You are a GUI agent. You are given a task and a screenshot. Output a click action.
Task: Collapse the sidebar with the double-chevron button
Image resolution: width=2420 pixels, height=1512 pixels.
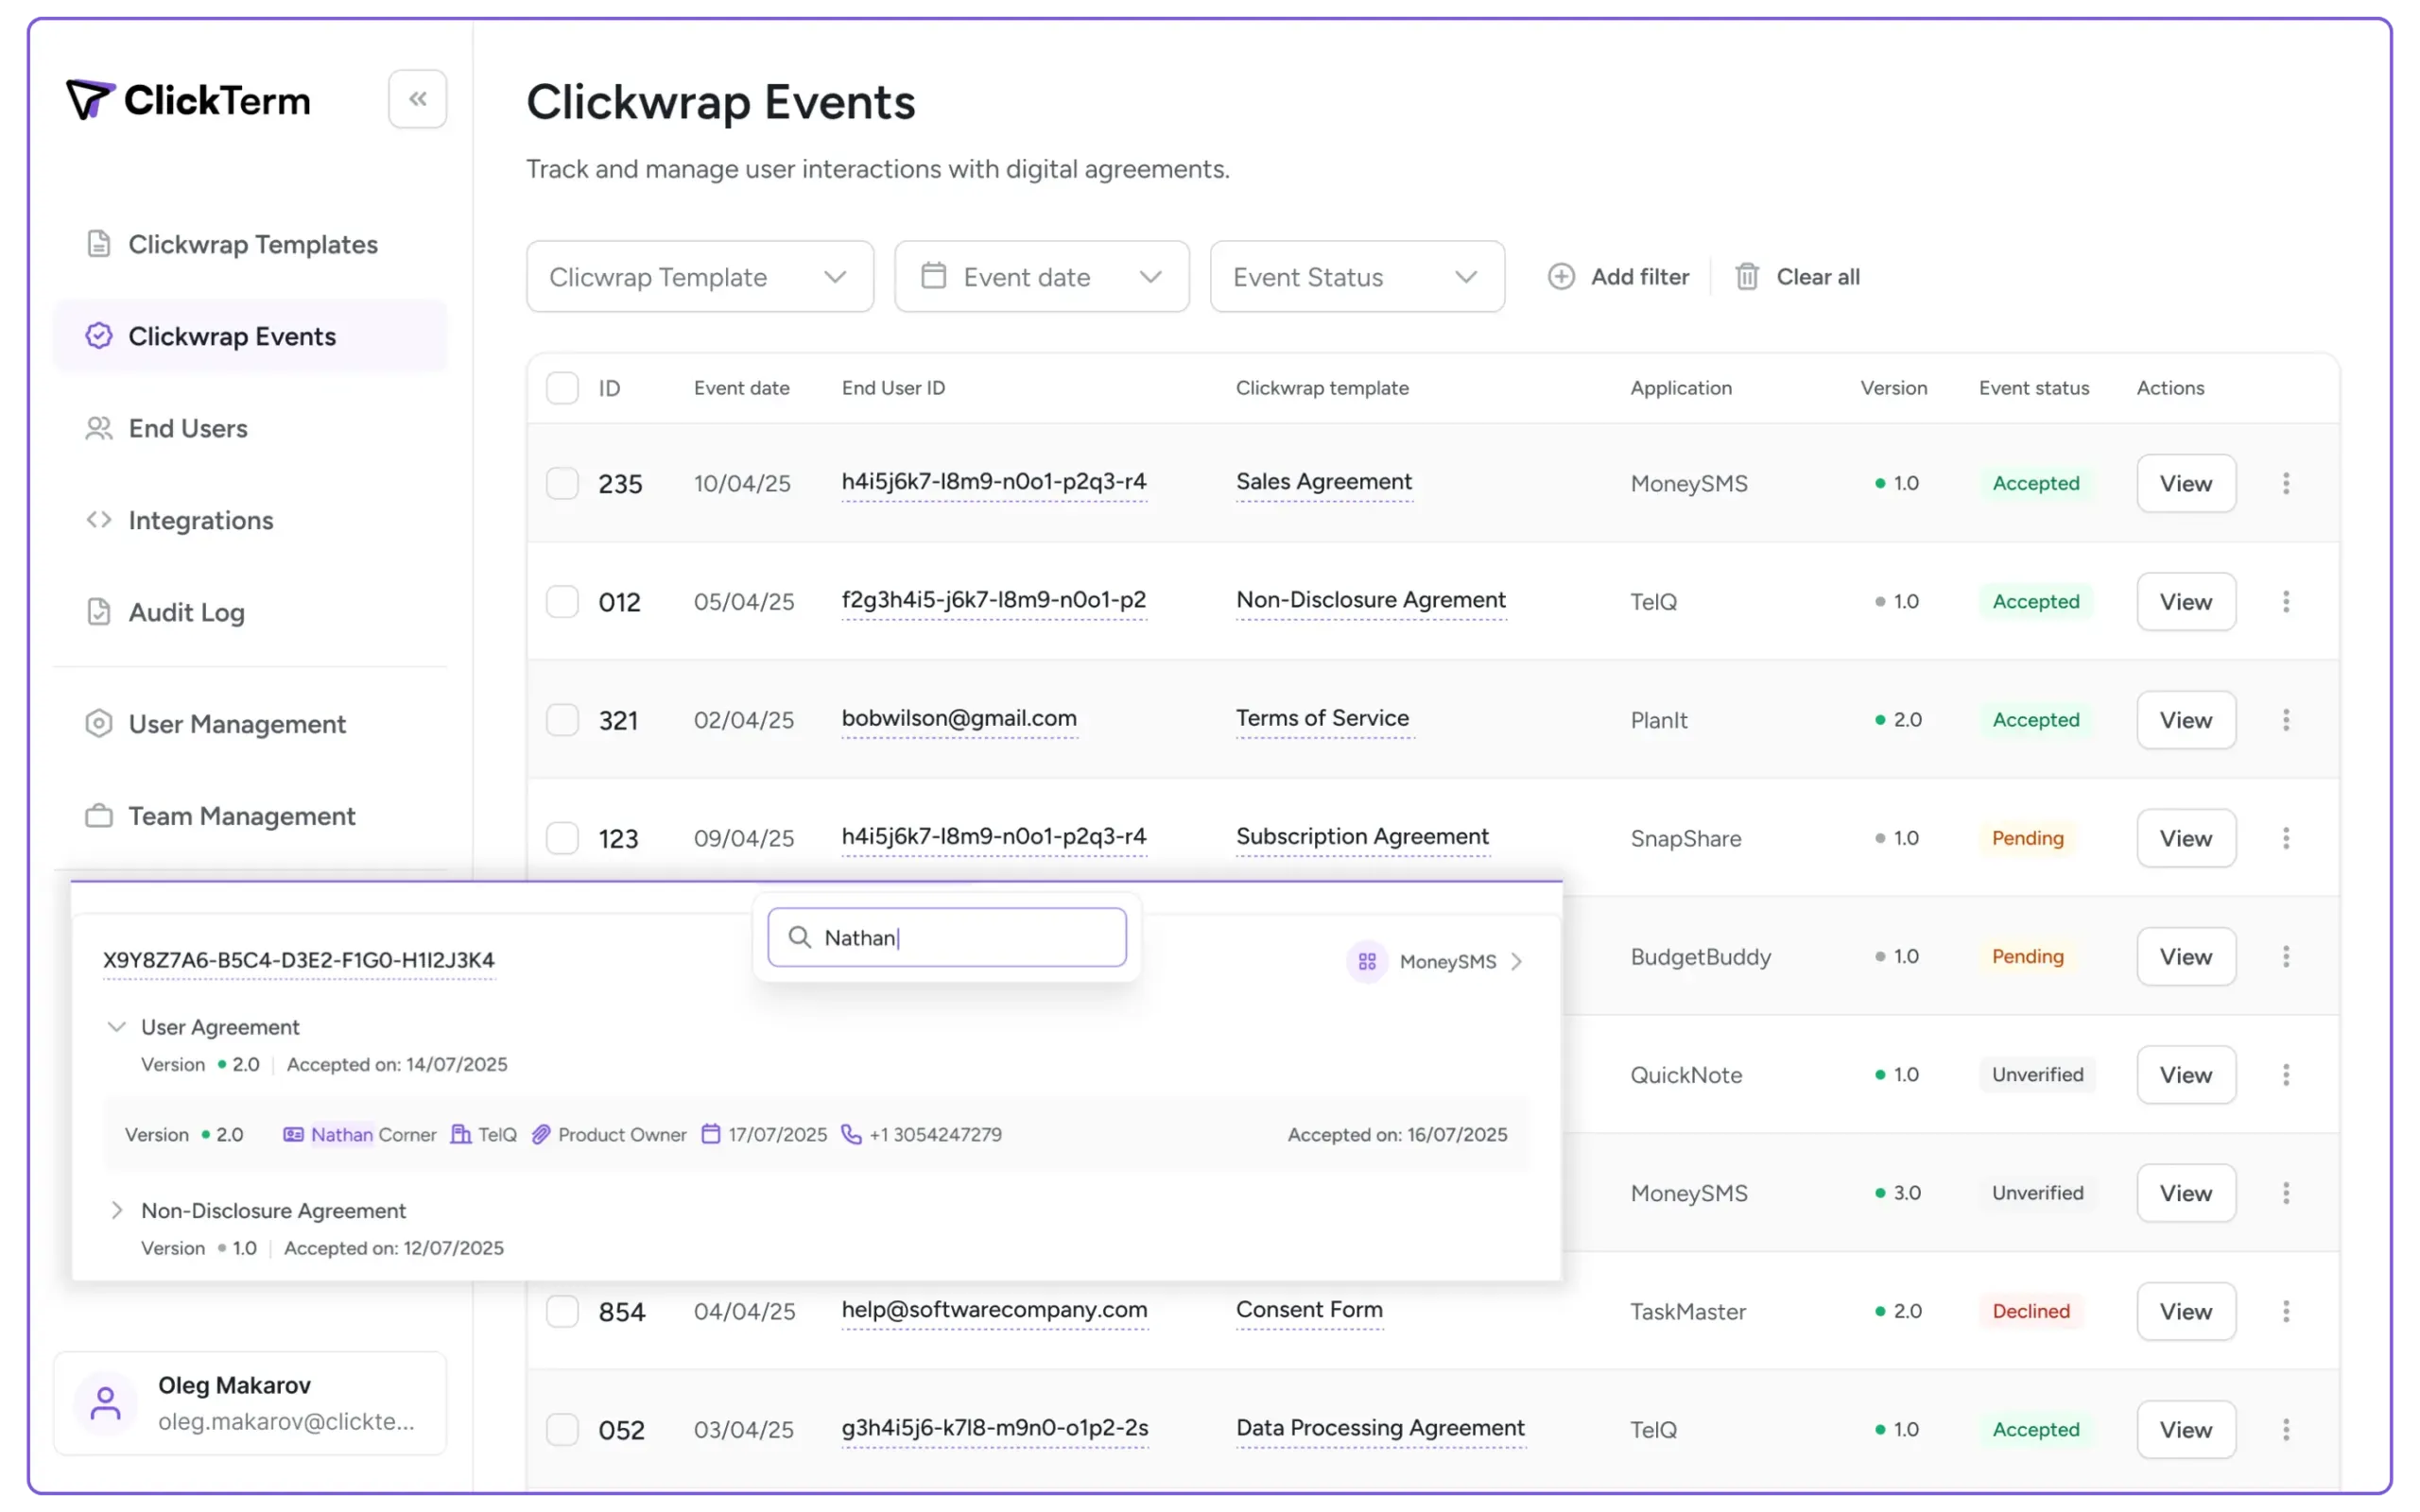[x=417, y=99]
